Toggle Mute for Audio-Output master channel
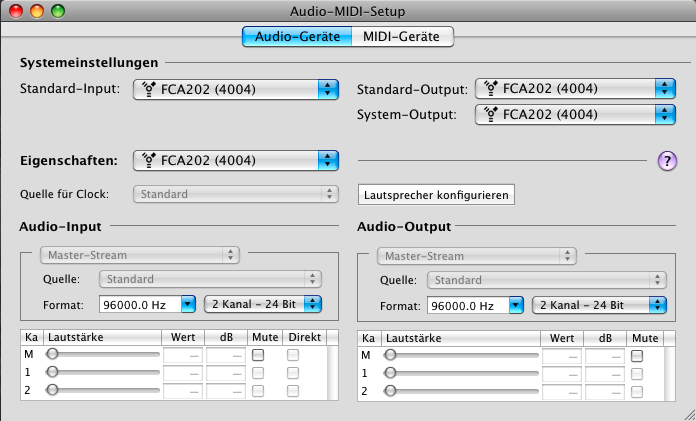 click(637, 355)
